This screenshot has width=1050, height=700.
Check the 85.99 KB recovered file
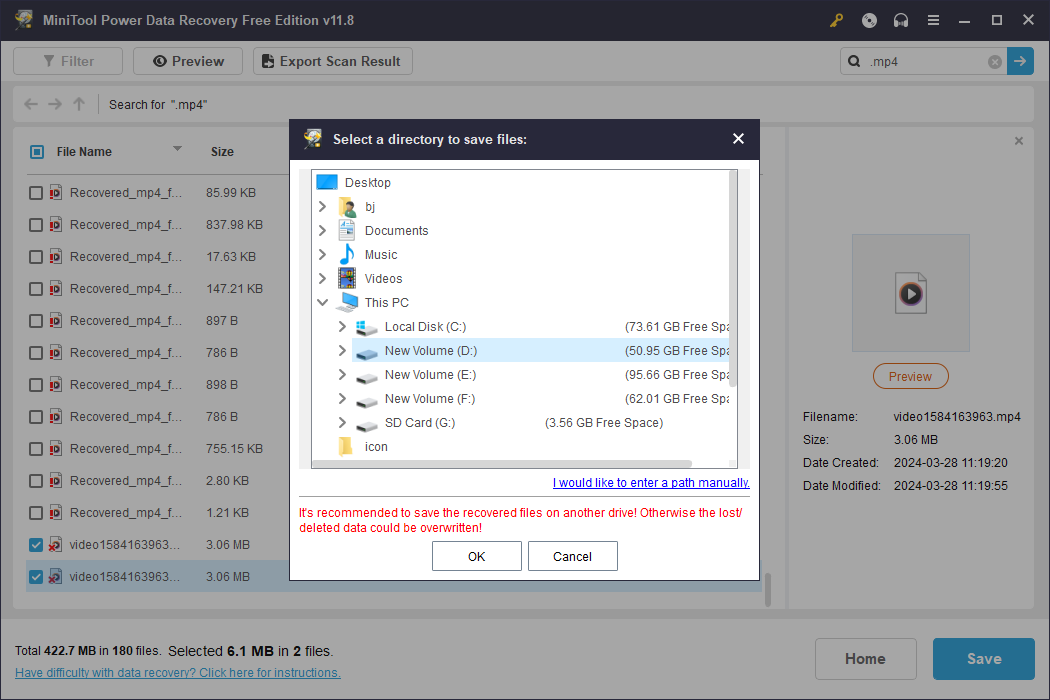tap(36, 193)
